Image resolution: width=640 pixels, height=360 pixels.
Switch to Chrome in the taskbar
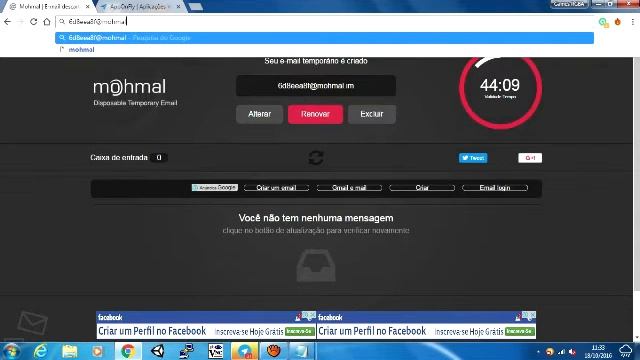pyautogui.click(x=128, y=351)
